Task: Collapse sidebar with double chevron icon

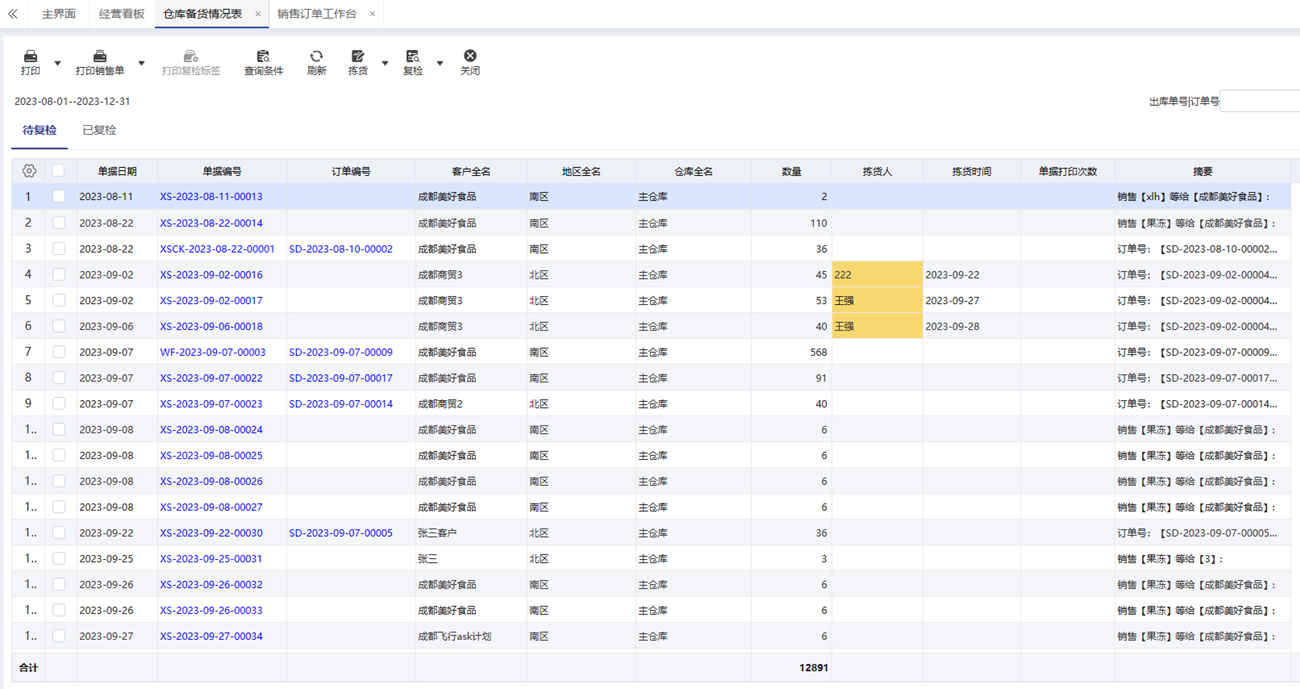Action: click(13, 14)
